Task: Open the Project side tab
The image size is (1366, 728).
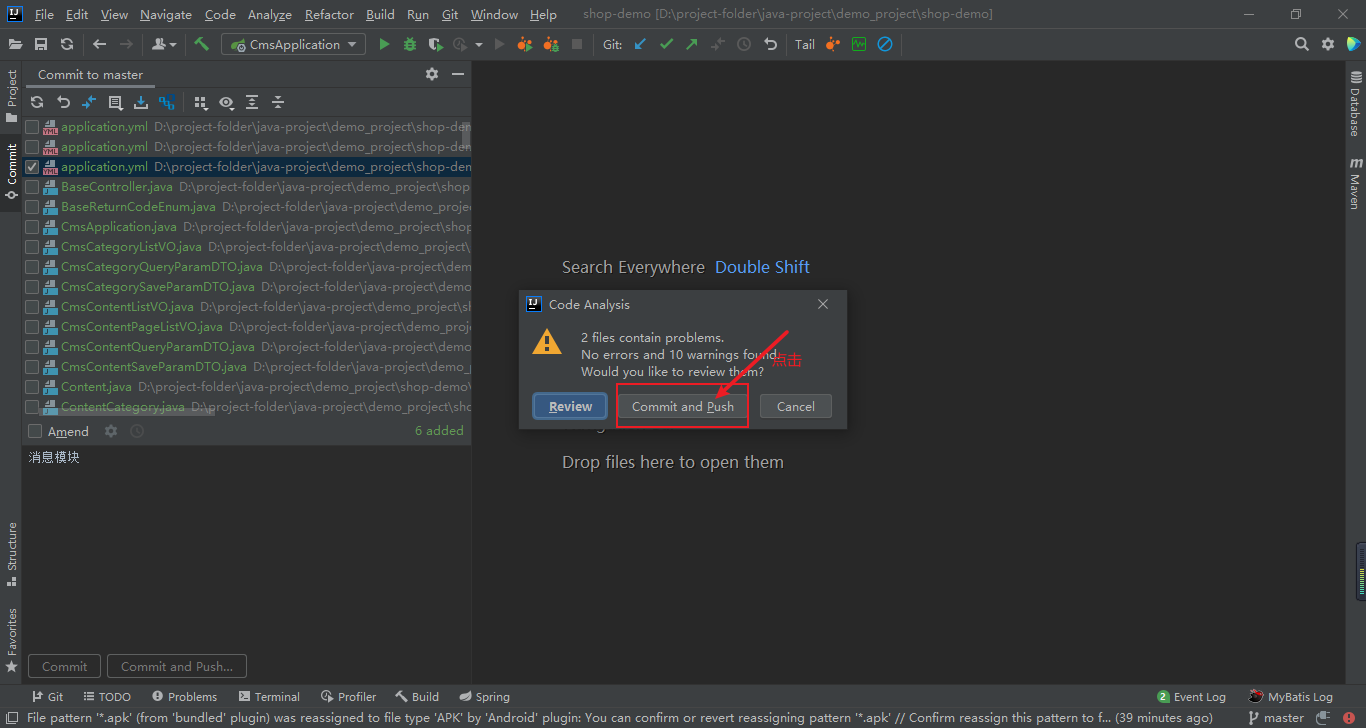Action: 12,97
